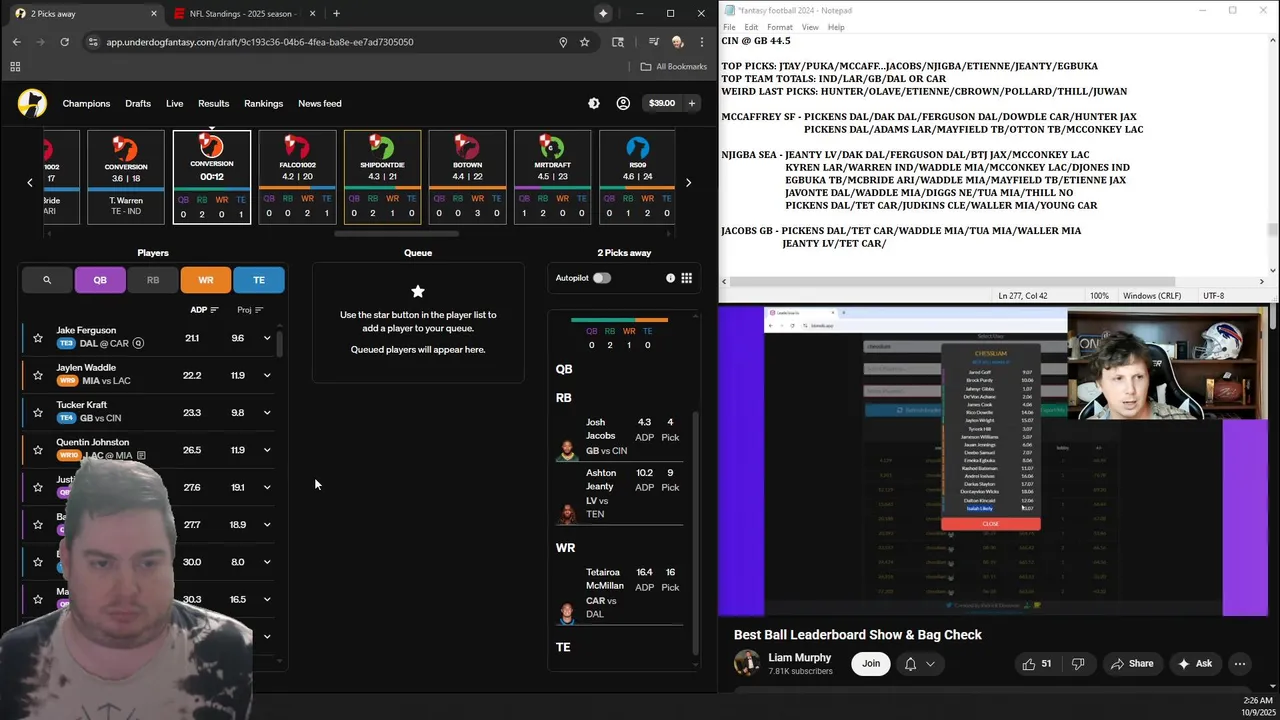This screenshot has width=1280, height=720.
Task: Click the site info icon in address bar
Action: coord(93,42)
